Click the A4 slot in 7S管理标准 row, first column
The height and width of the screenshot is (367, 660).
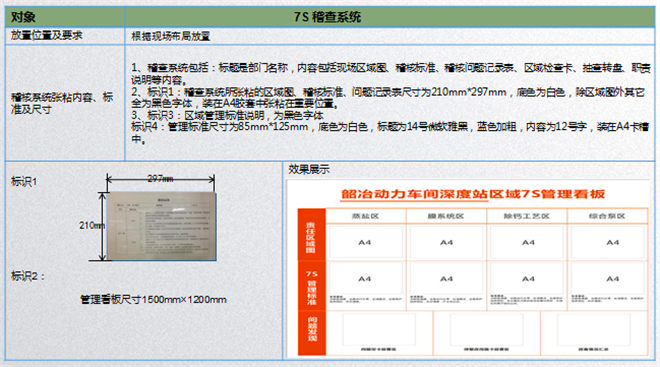tap(365, 279)
